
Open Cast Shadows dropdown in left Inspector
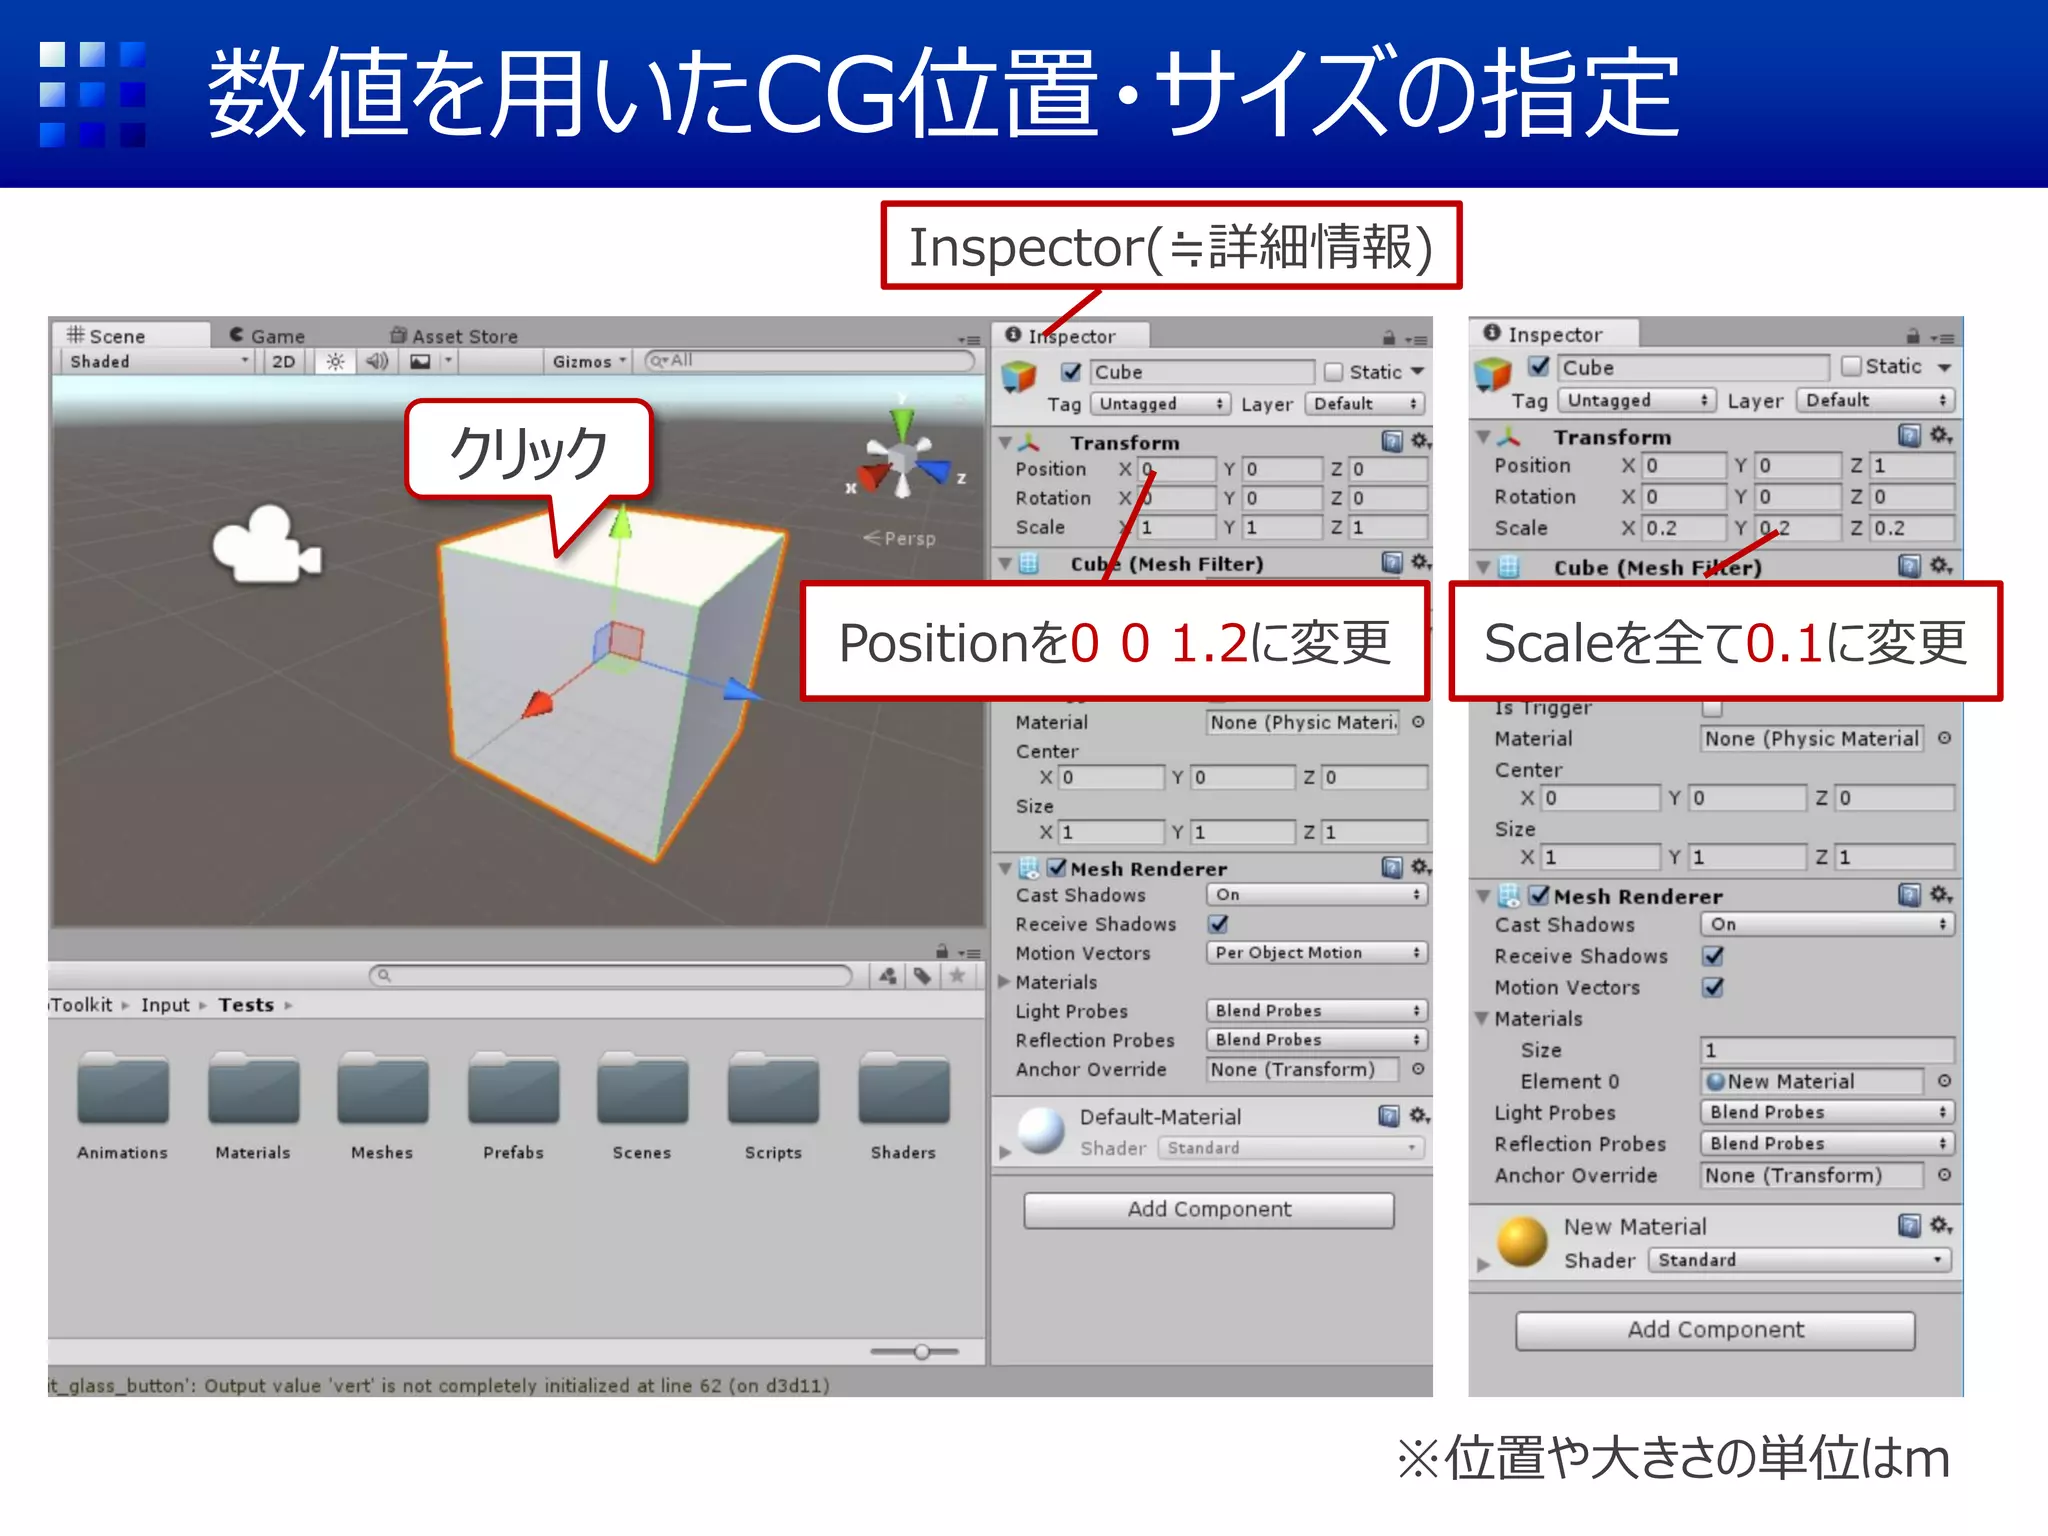1317,895
